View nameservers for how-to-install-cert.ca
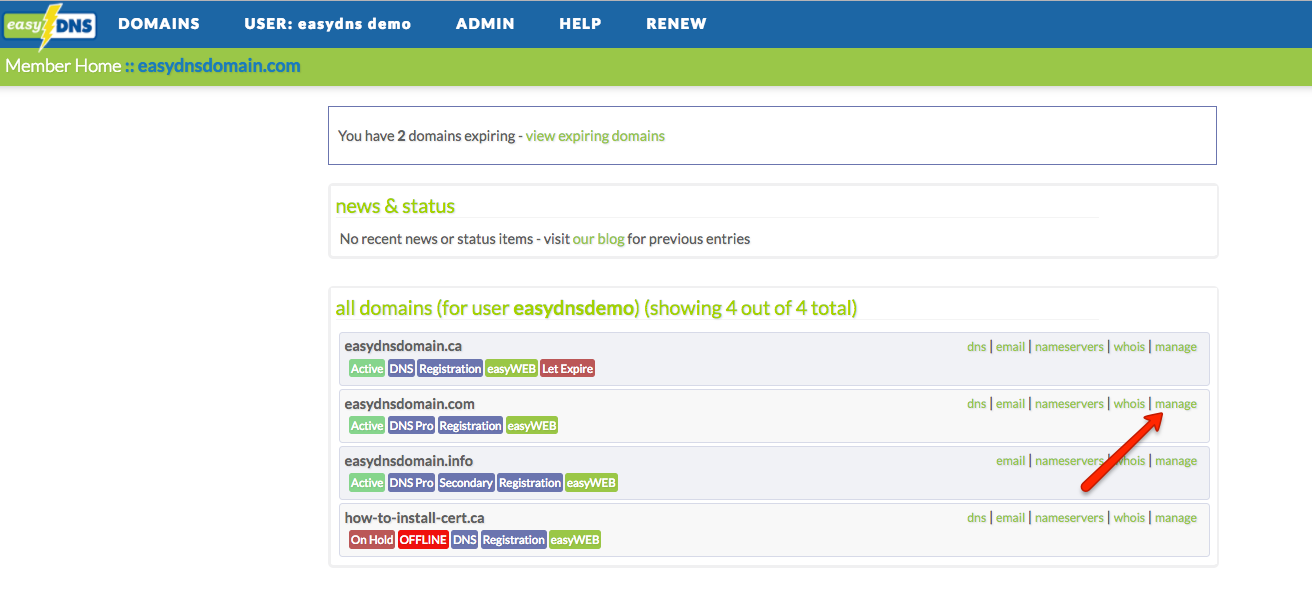Screen dimensions: 1312x591 (1069, 518)
